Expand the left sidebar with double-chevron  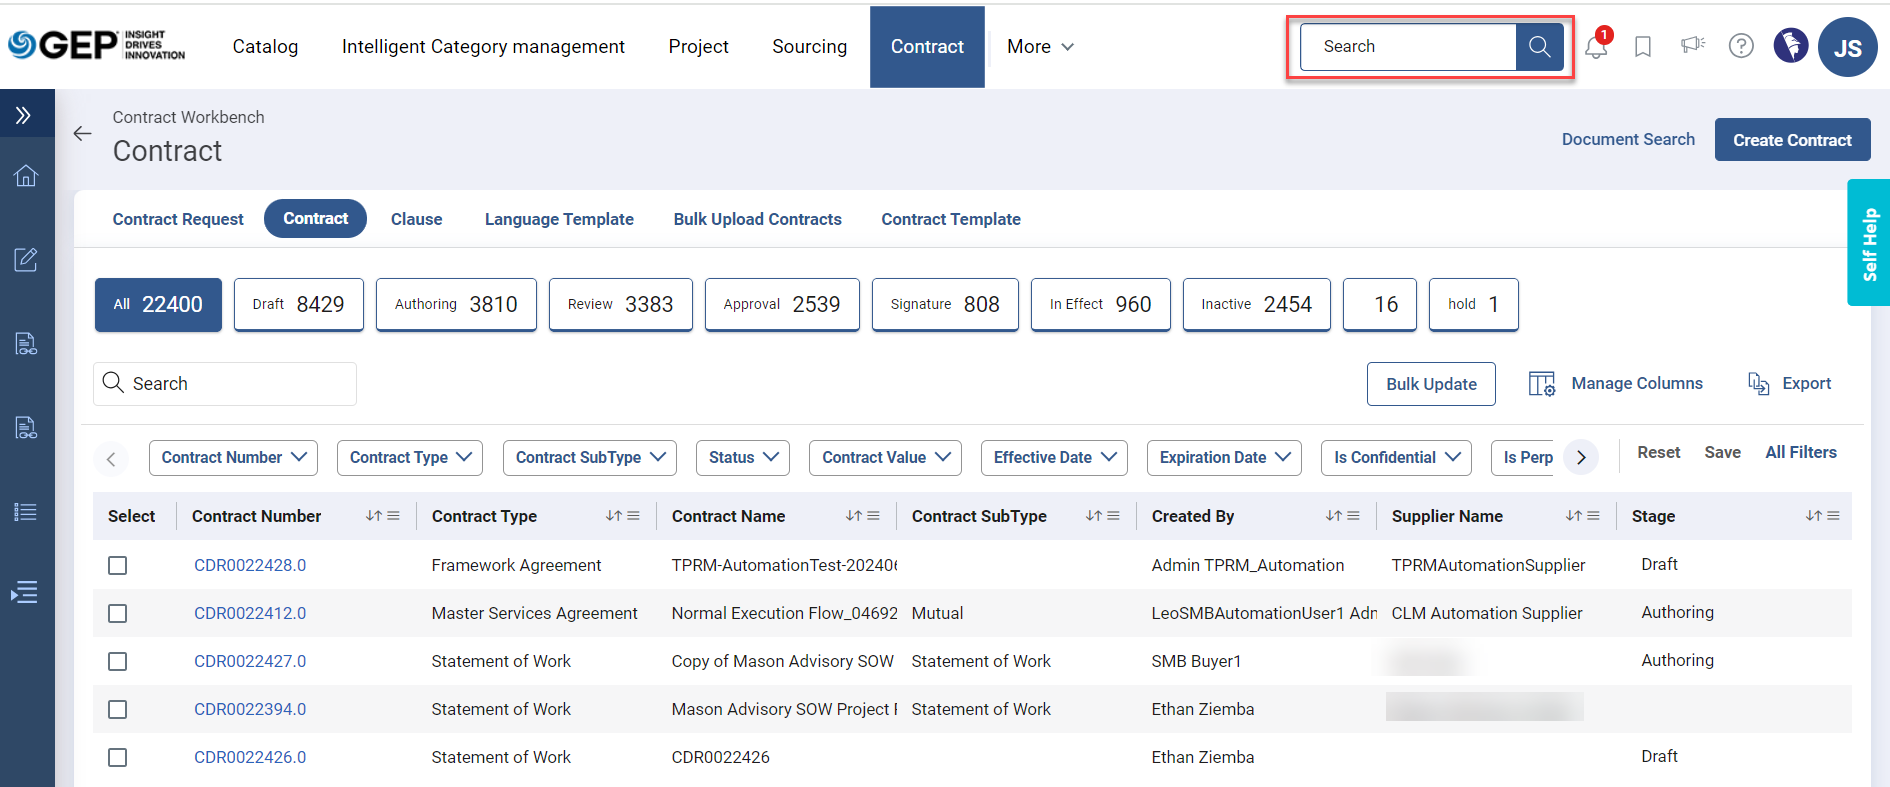(24, 115)
